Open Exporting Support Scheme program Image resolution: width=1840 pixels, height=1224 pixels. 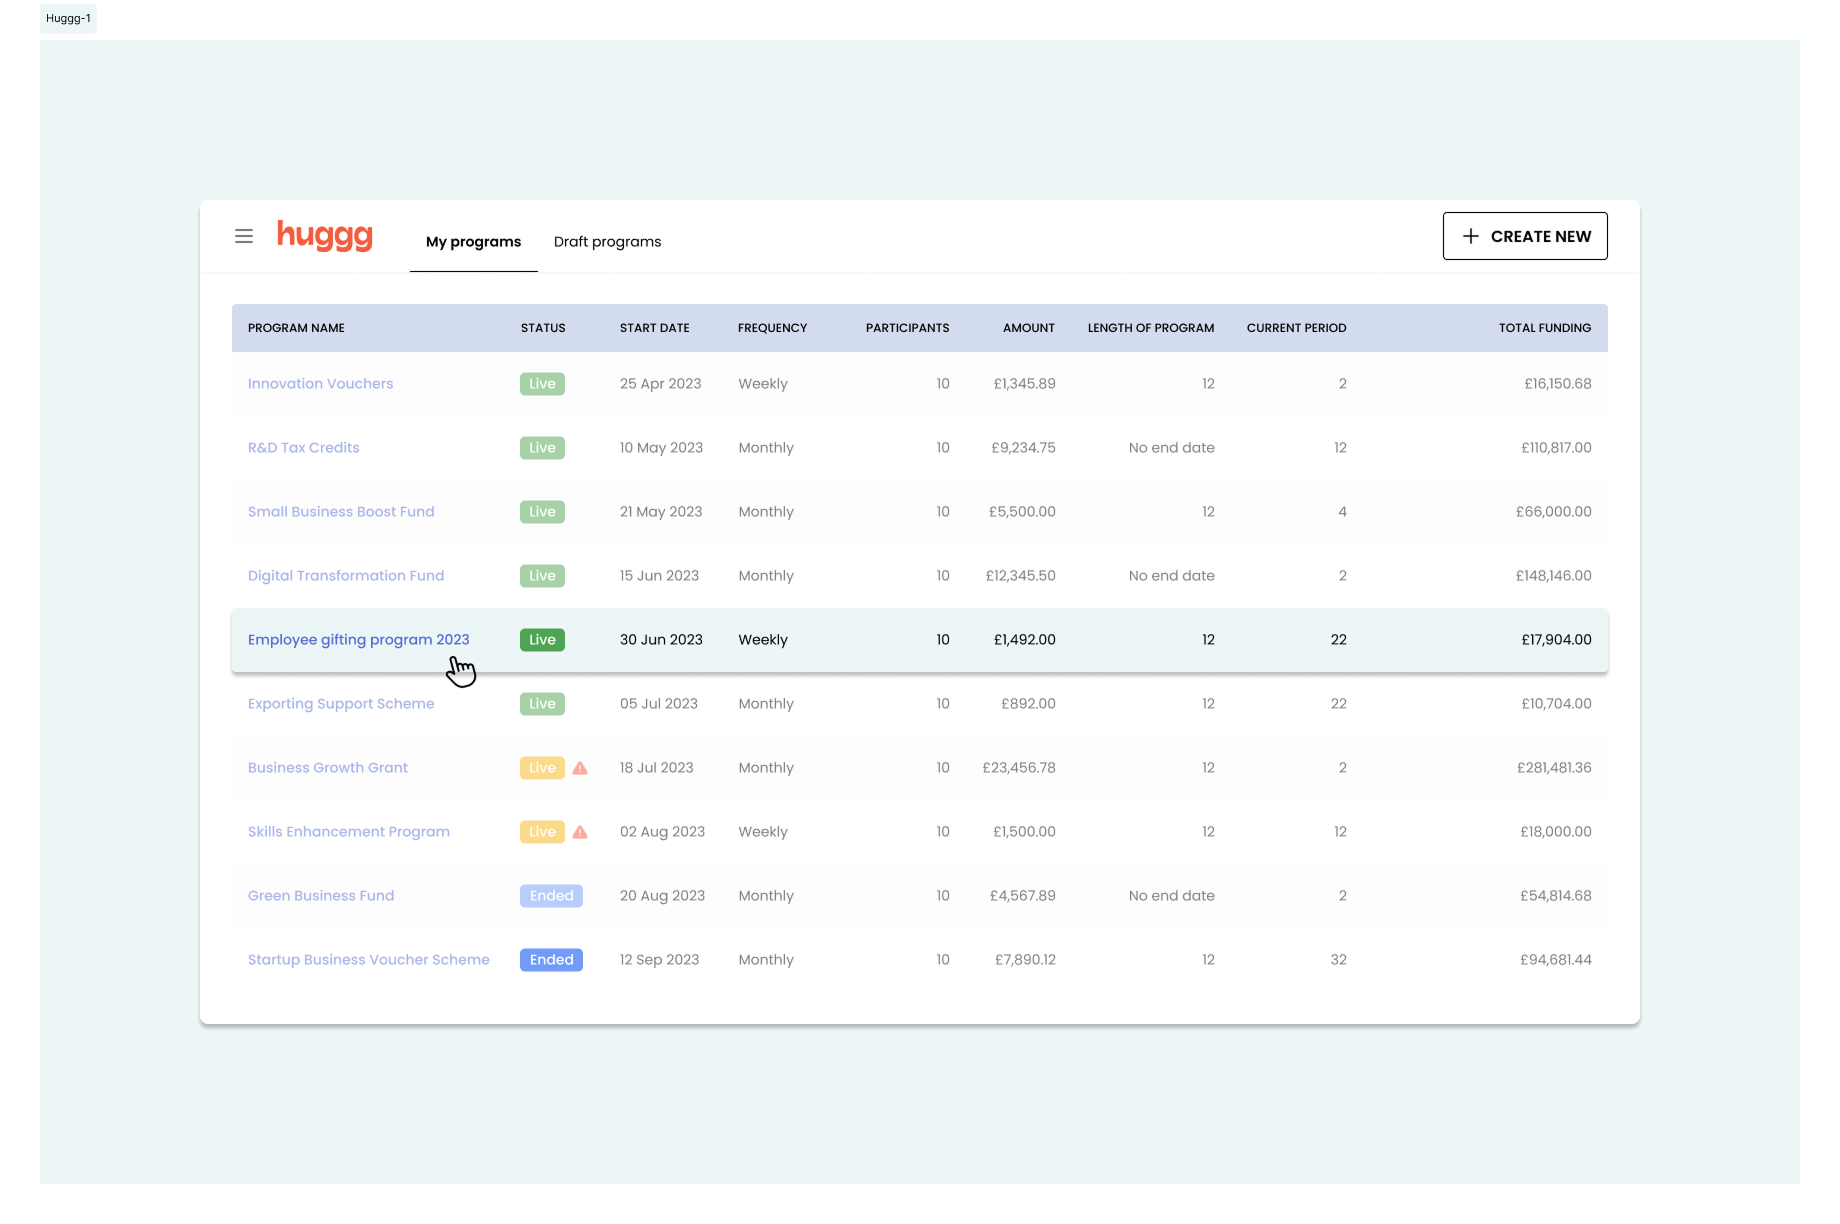(341, 704)
